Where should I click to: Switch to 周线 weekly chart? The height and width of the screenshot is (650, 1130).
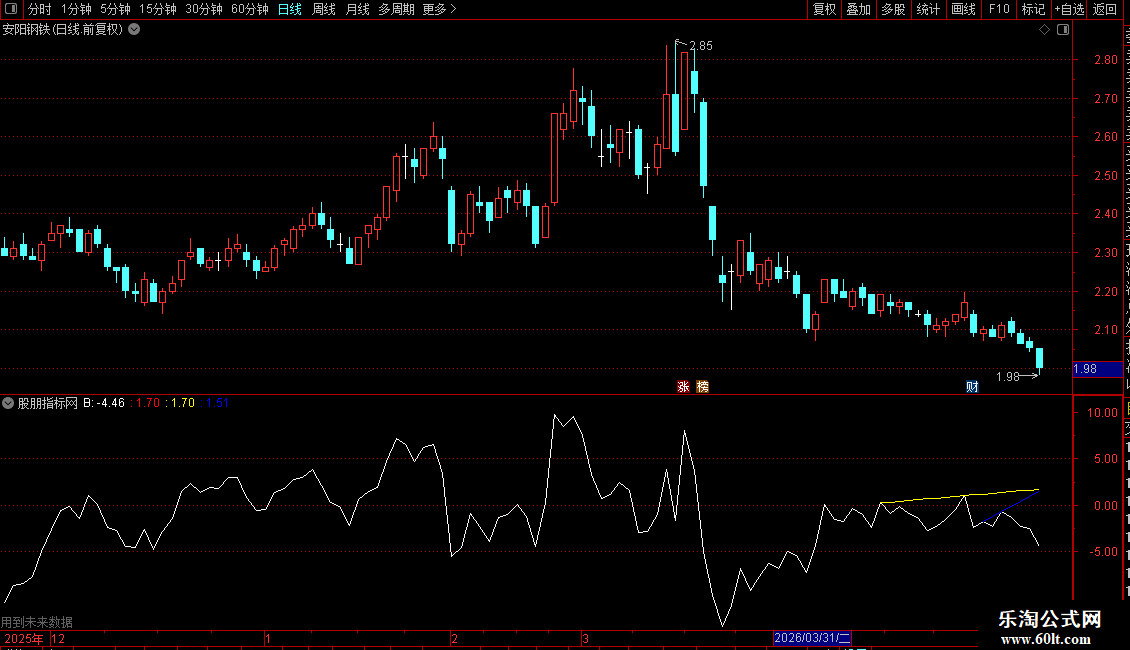(324, 9)
